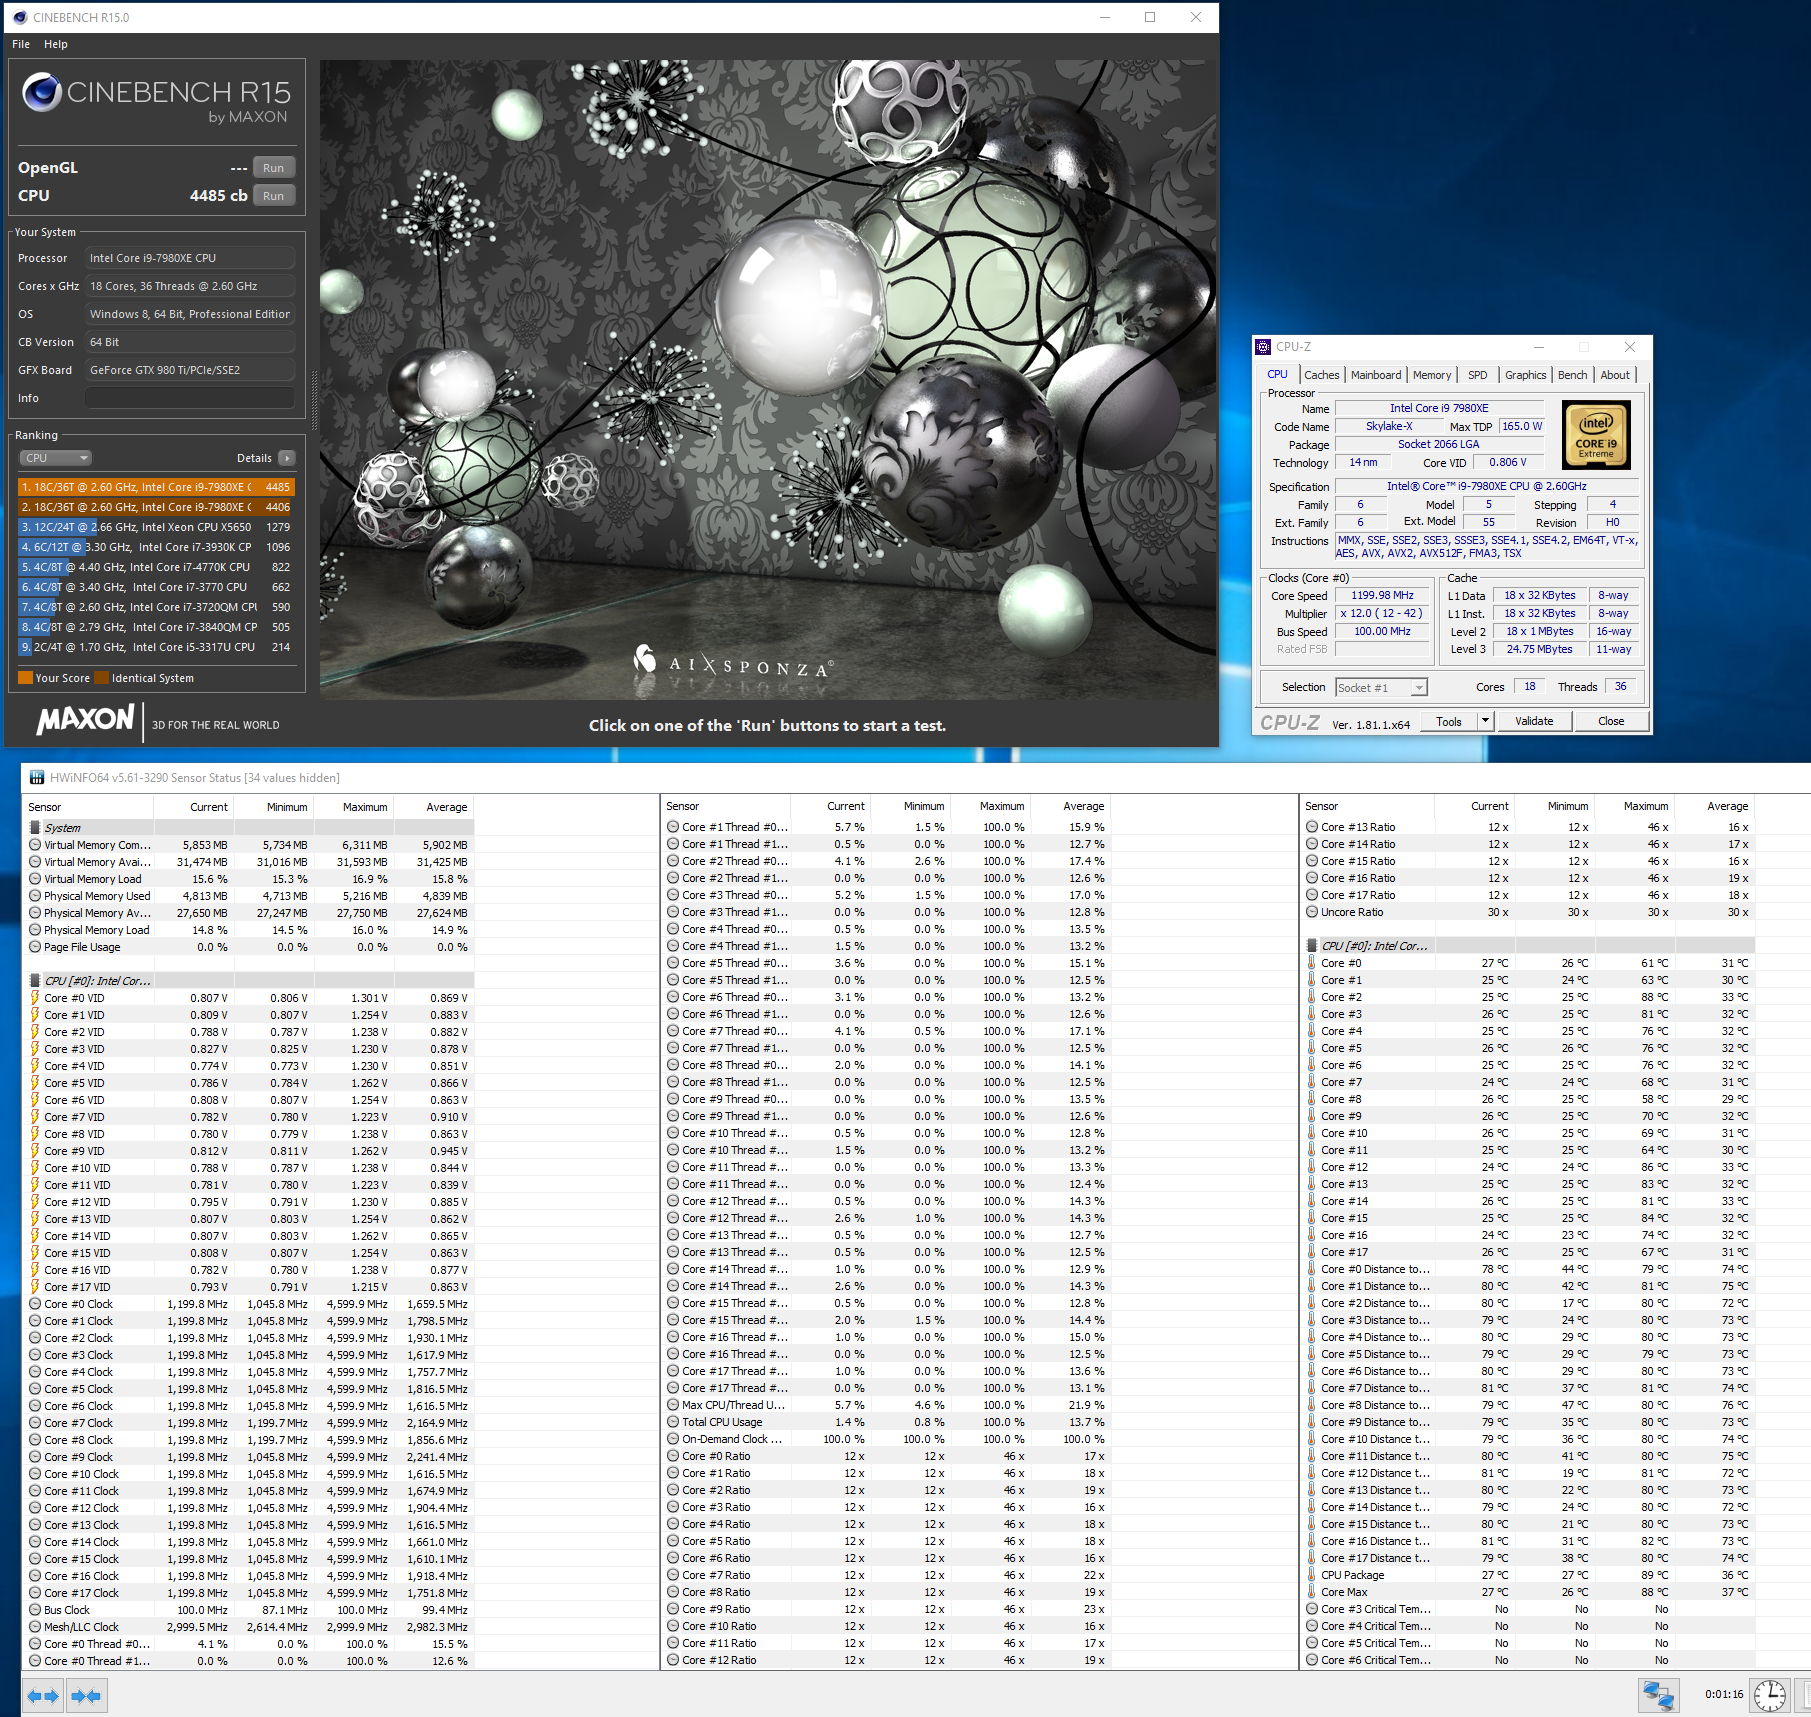Click the Identical System brown legend swatch
Screen dimensions: 1811x1717
click(x=102, y=678)
